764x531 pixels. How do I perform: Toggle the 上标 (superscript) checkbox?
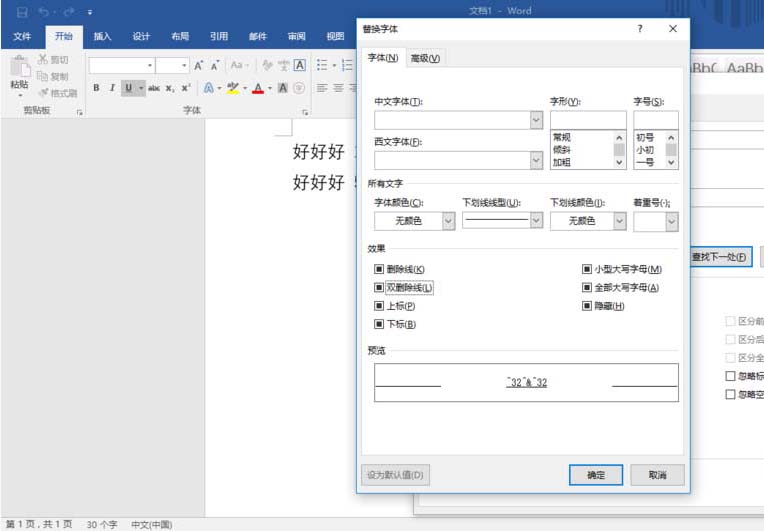379,306
